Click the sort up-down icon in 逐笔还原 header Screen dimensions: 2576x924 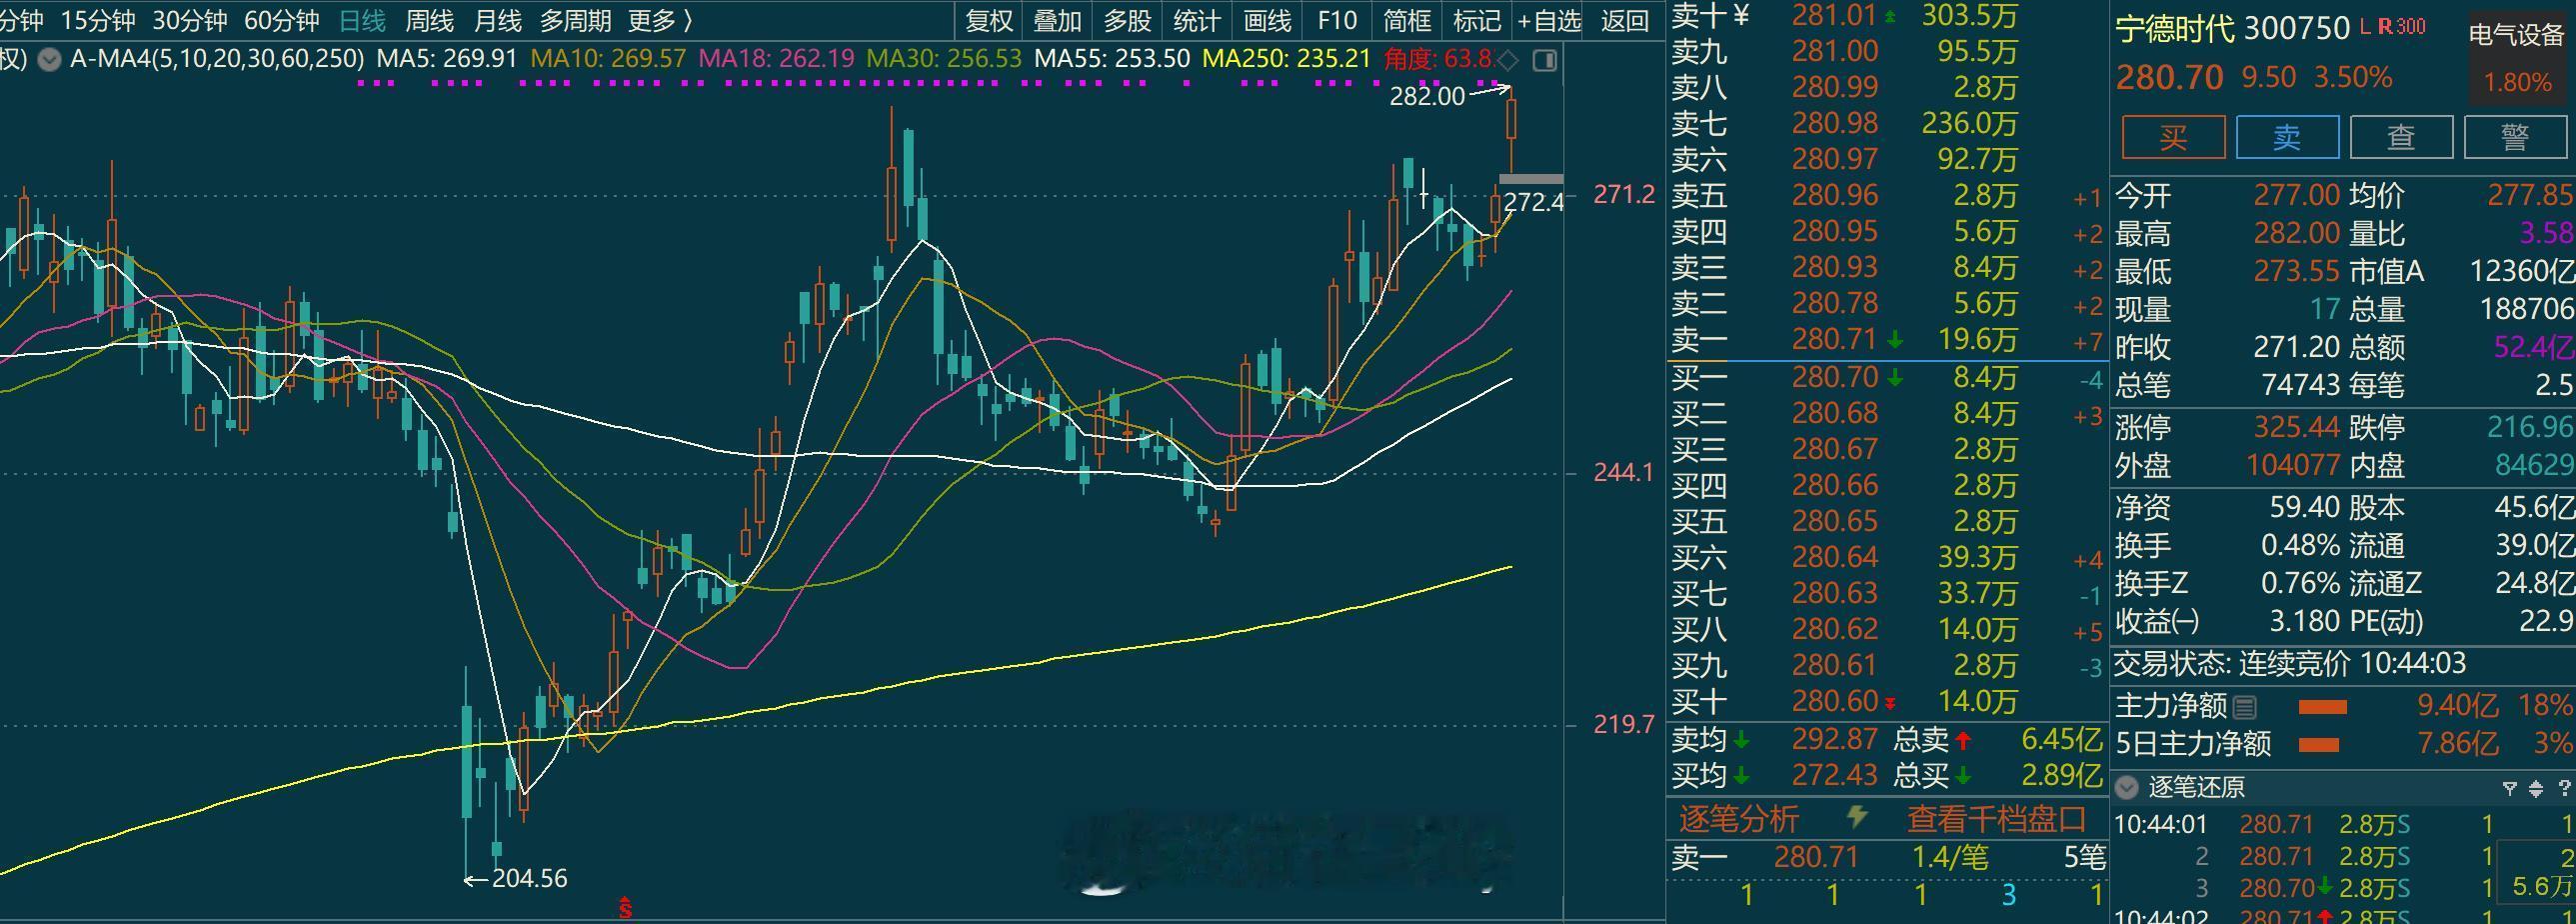click(2535, 788)
